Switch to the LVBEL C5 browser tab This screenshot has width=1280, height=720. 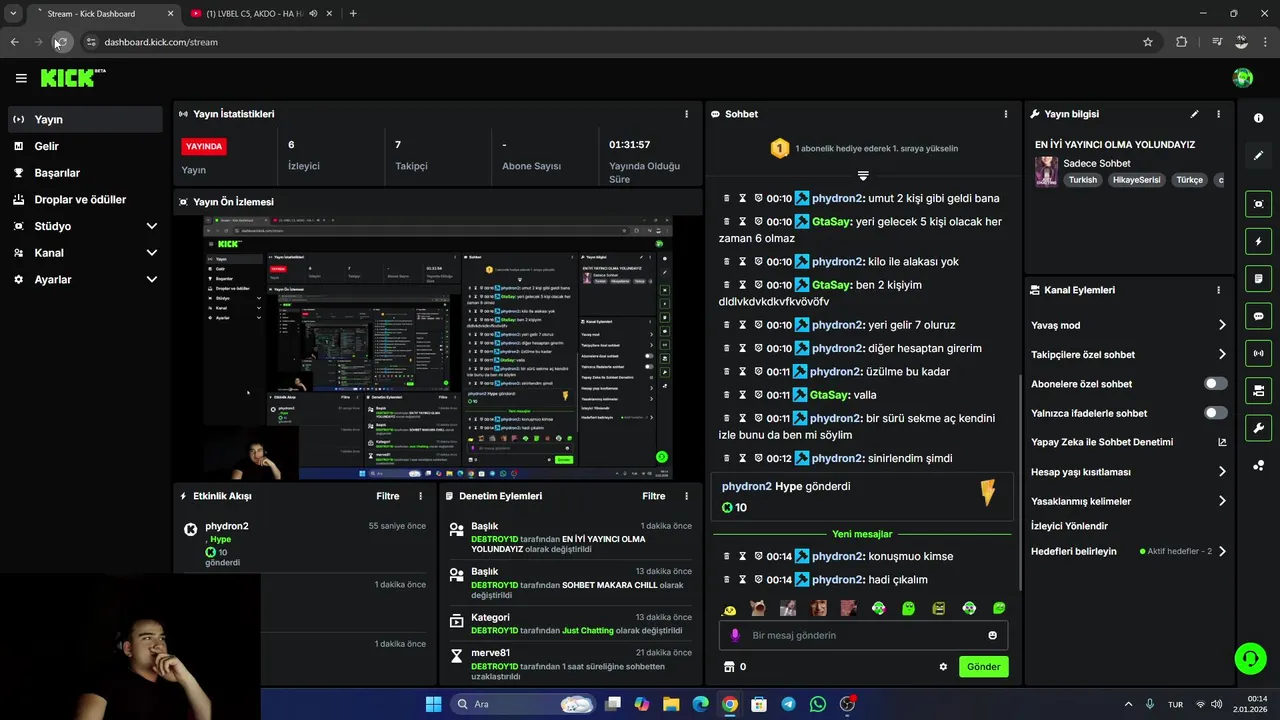click(x=262, y=14)
